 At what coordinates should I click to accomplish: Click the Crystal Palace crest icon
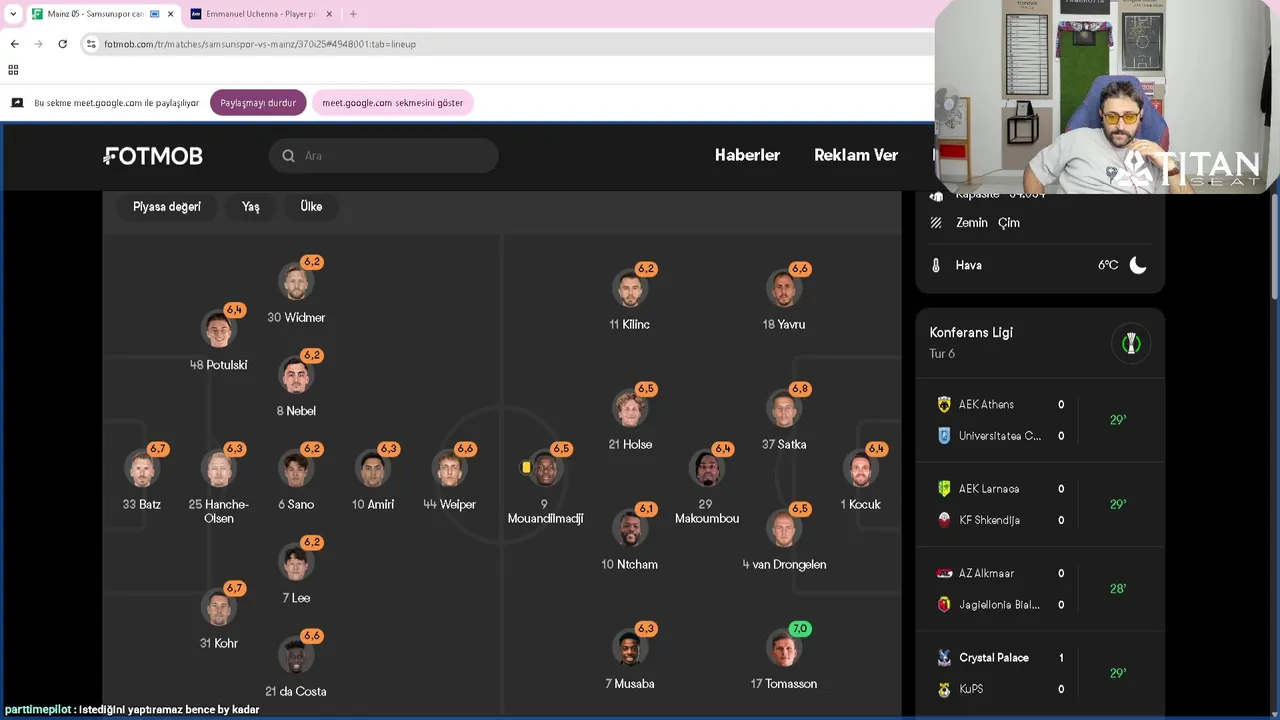point(944,658)
